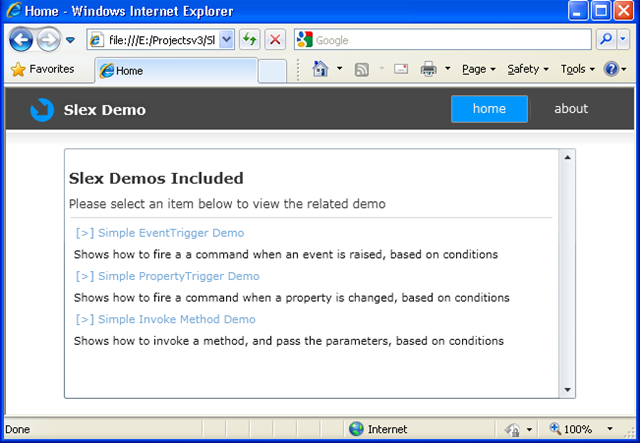Open Simple EventTrigger Demo link
Viewport: 640px width, 443px height.
click(160, 233)
